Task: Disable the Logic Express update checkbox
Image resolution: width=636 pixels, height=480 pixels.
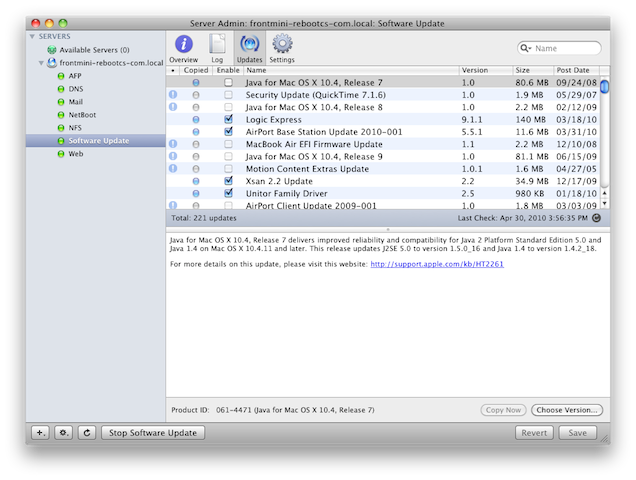Action: [x=229, y=119]
